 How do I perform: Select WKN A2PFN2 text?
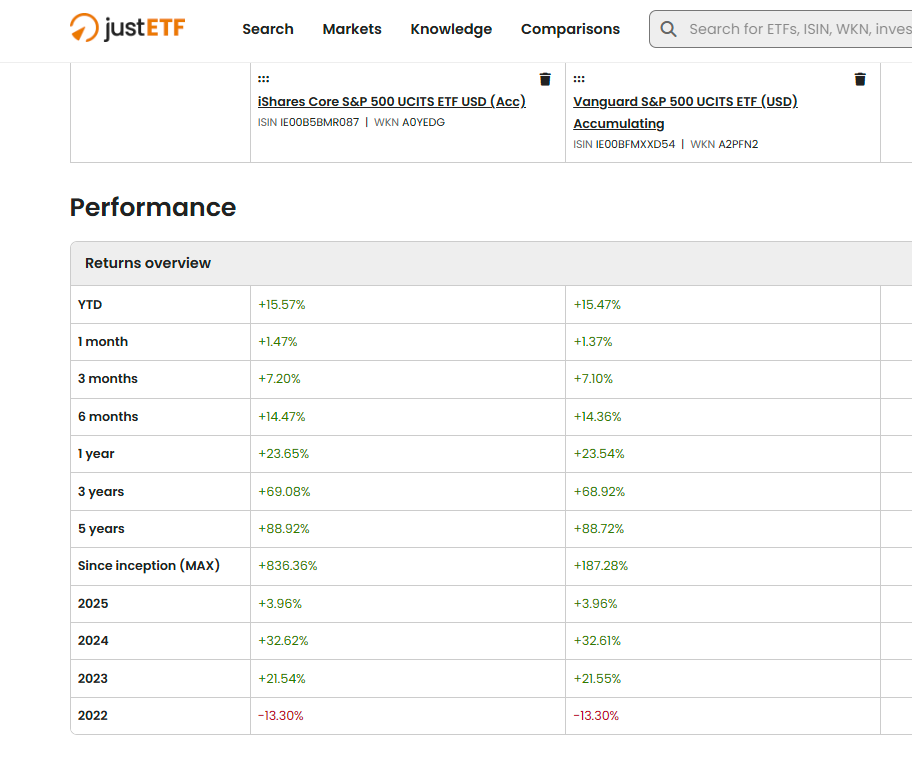724,144
